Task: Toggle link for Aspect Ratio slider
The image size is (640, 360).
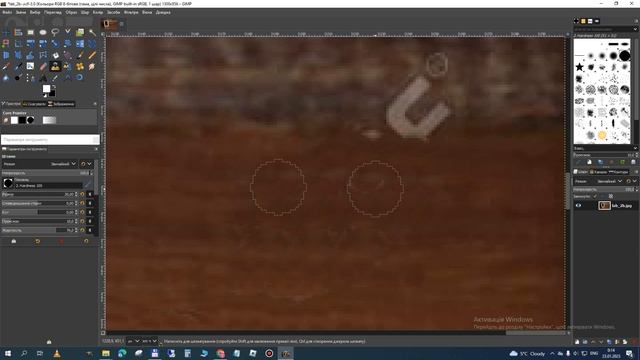Action: click(x=90, y=203)
